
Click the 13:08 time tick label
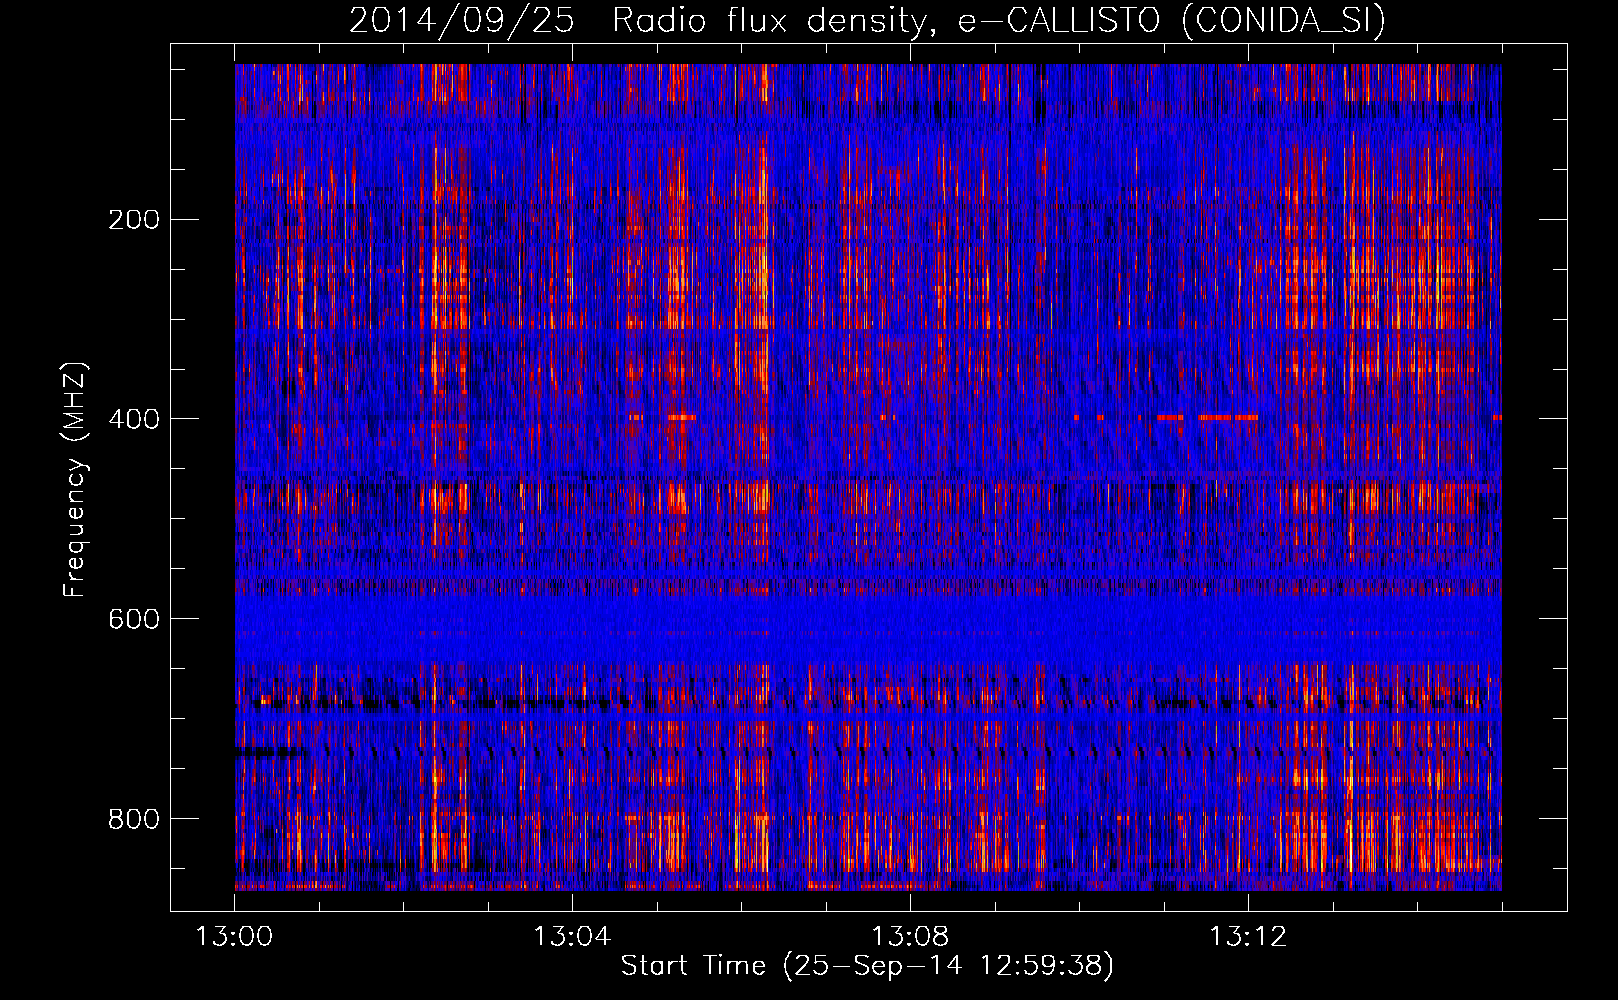coord(910,937)
